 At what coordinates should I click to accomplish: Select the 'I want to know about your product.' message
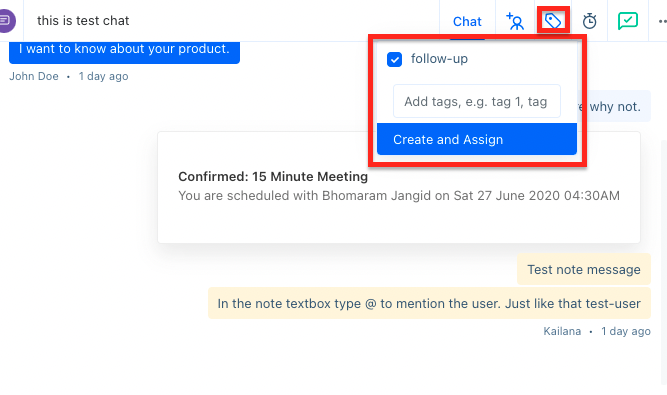(x=124, y=52)
